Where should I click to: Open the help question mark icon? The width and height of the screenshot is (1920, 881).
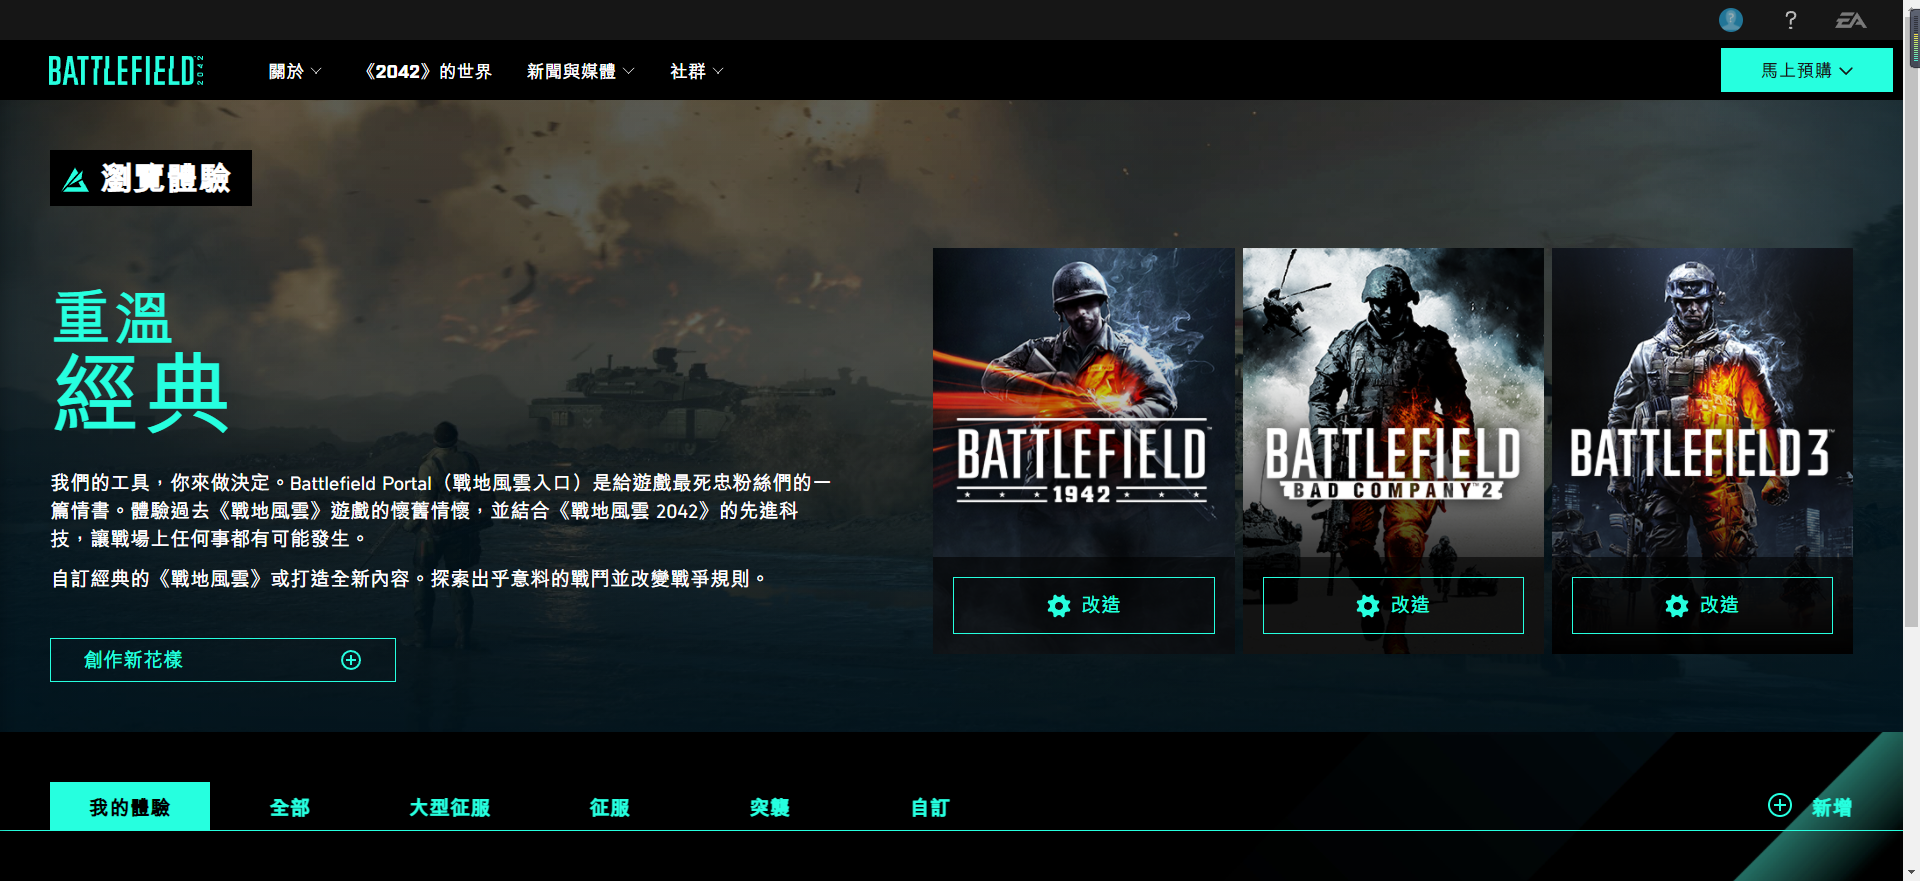click(1790, 20)
